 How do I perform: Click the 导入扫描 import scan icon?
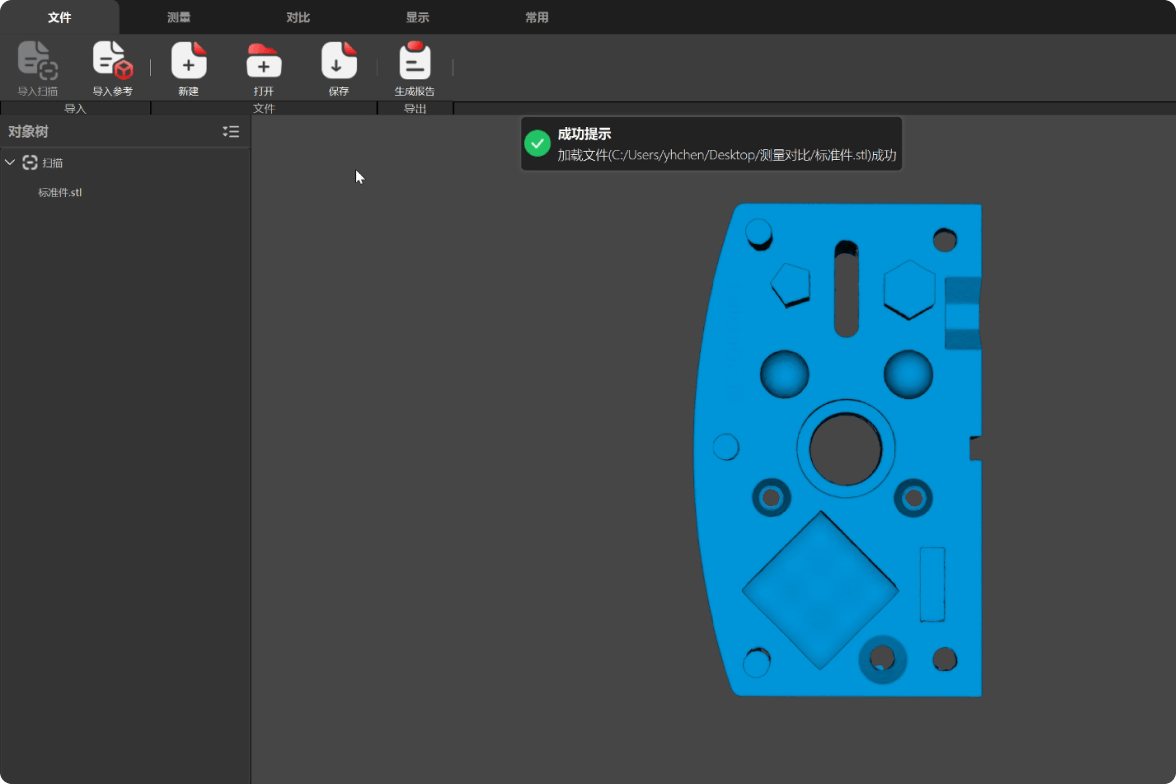click(x=38, y=62)
